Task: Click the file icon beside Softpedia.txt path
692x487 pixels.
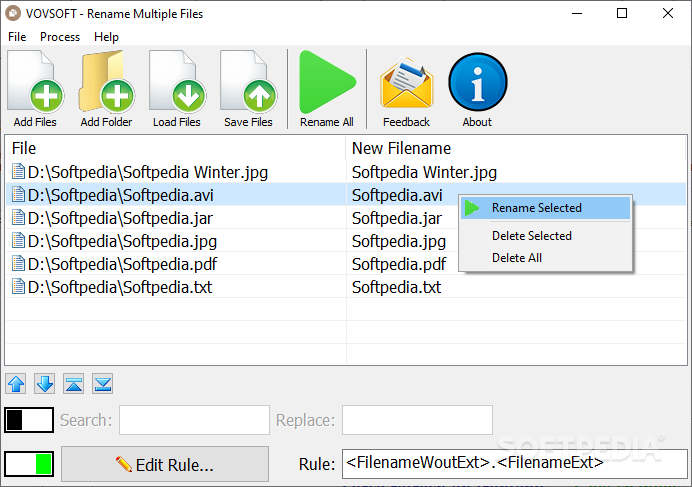Action: 18,286
